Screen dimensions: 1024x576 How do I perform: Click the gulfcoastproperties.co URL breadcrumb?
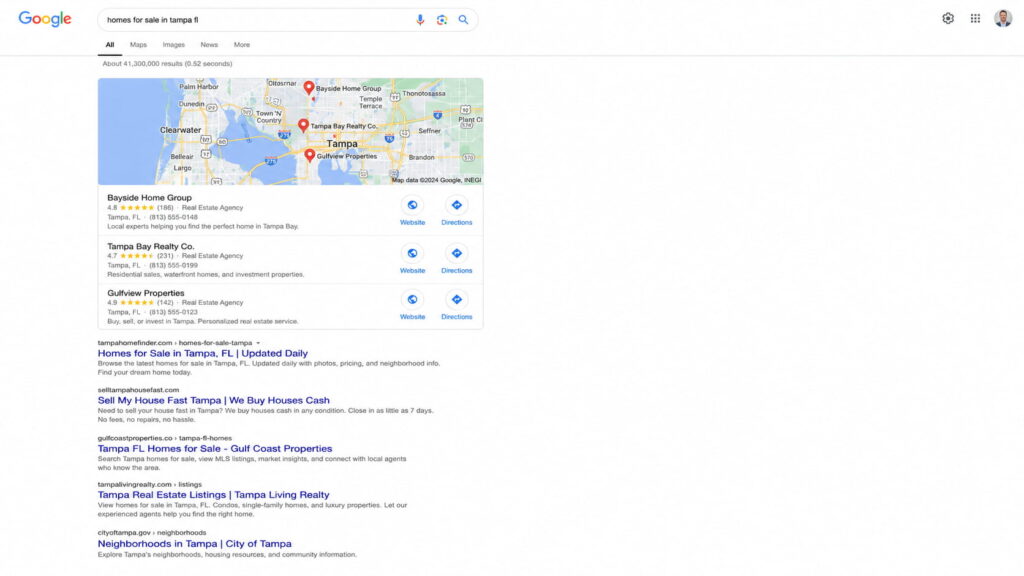165,438
